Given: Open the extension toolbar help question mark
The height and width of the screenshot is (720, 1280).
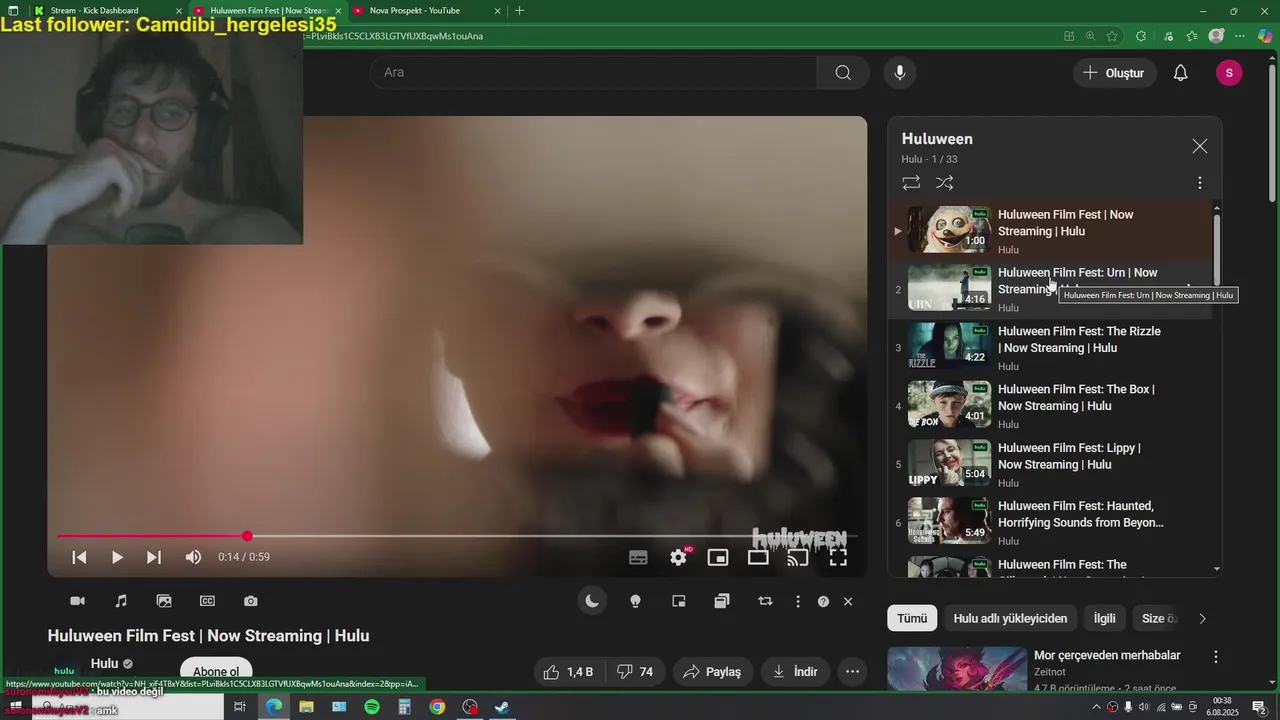Looking at the screenshot, I should (x=823, y=601).
